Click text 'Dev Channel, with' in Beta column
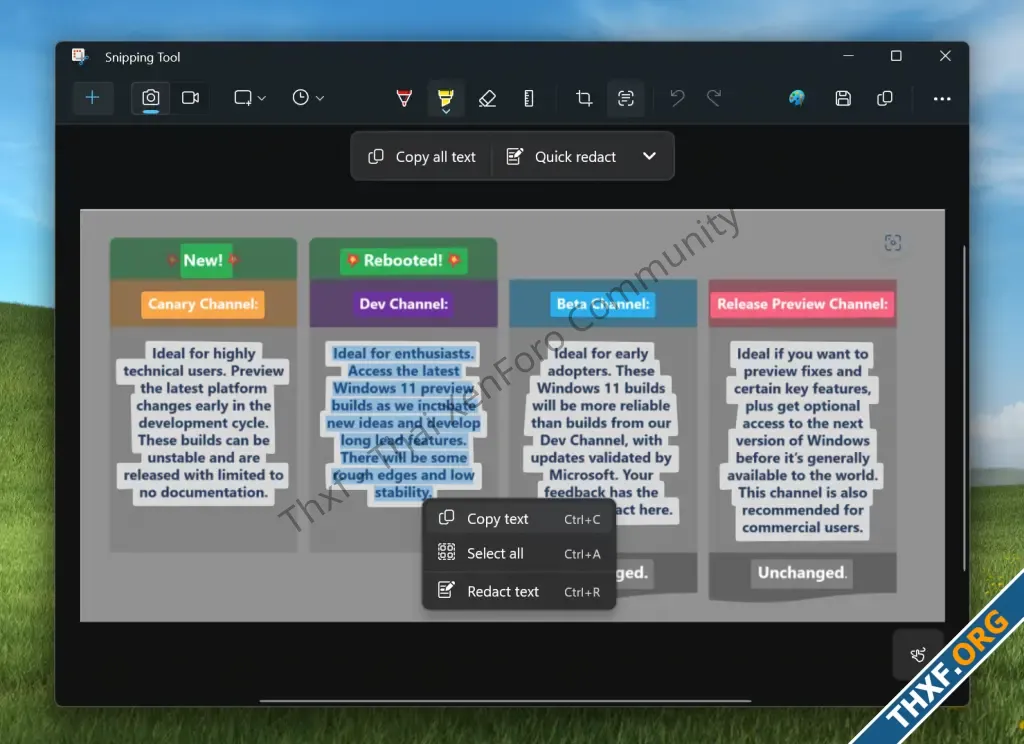Screen dimensions: 1024x744 [601, 440]
